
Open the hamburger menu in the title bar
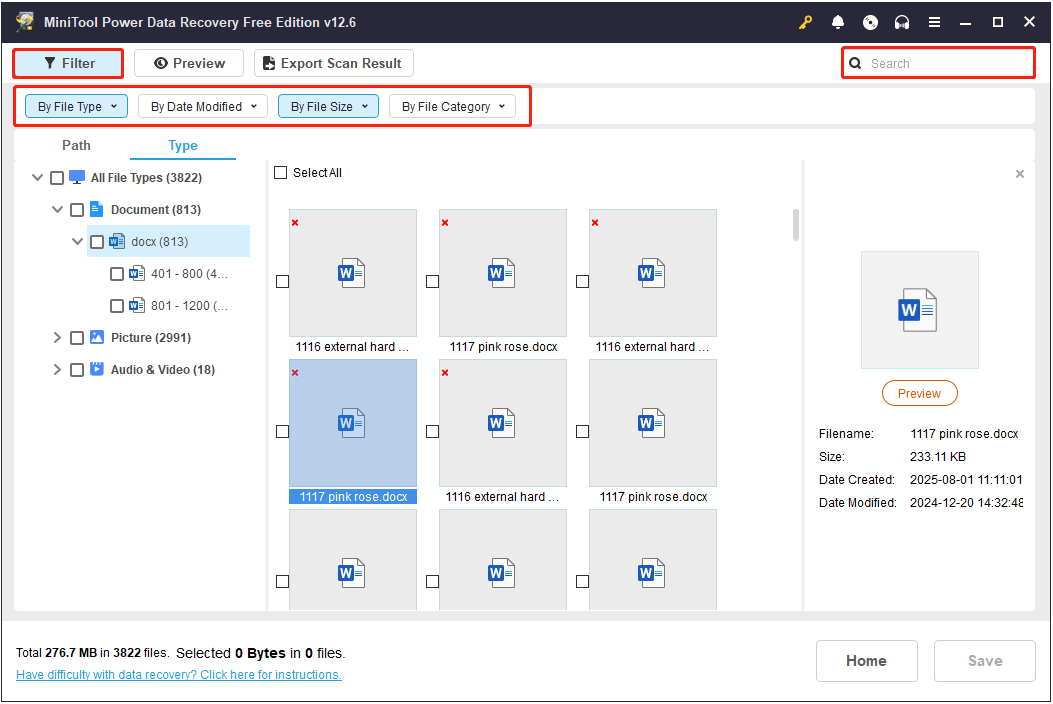tap(934, 21)
